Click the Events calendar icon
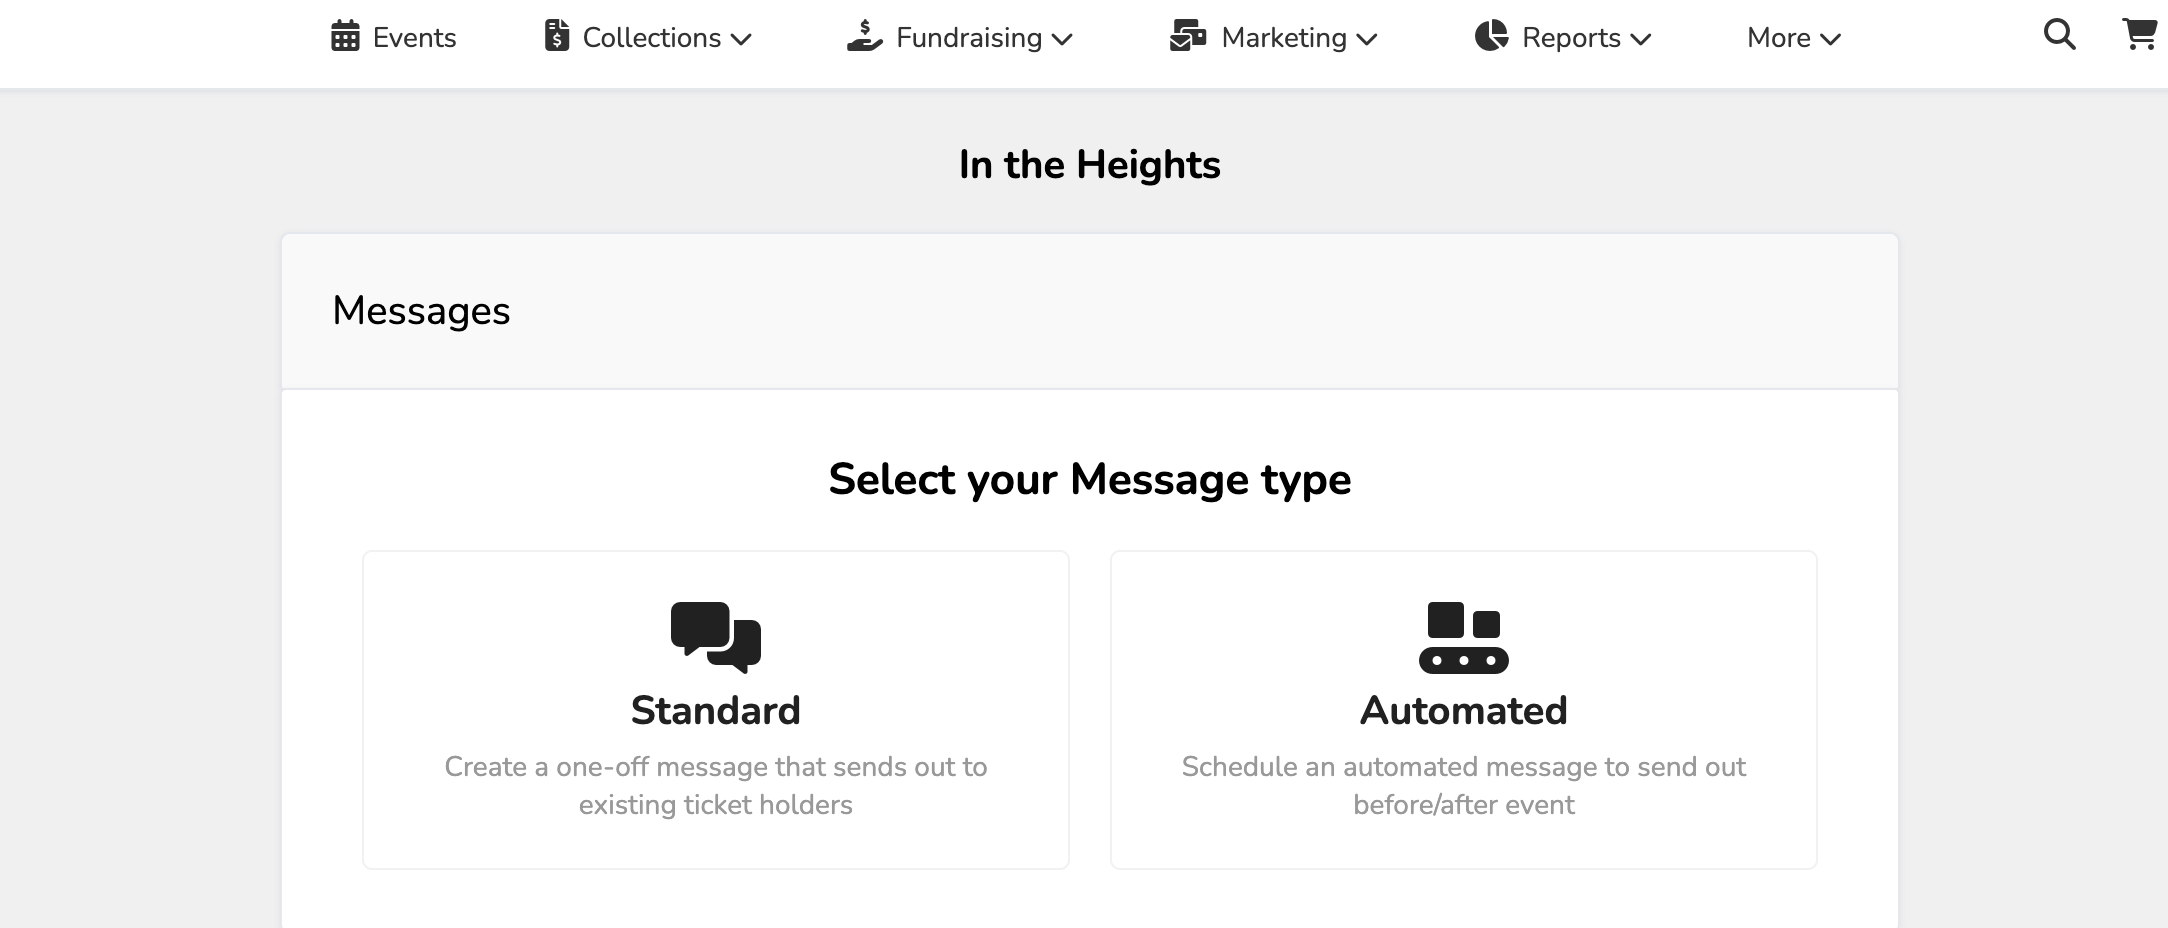Screen dimensions: 2168x928 (x=344, y=36)
